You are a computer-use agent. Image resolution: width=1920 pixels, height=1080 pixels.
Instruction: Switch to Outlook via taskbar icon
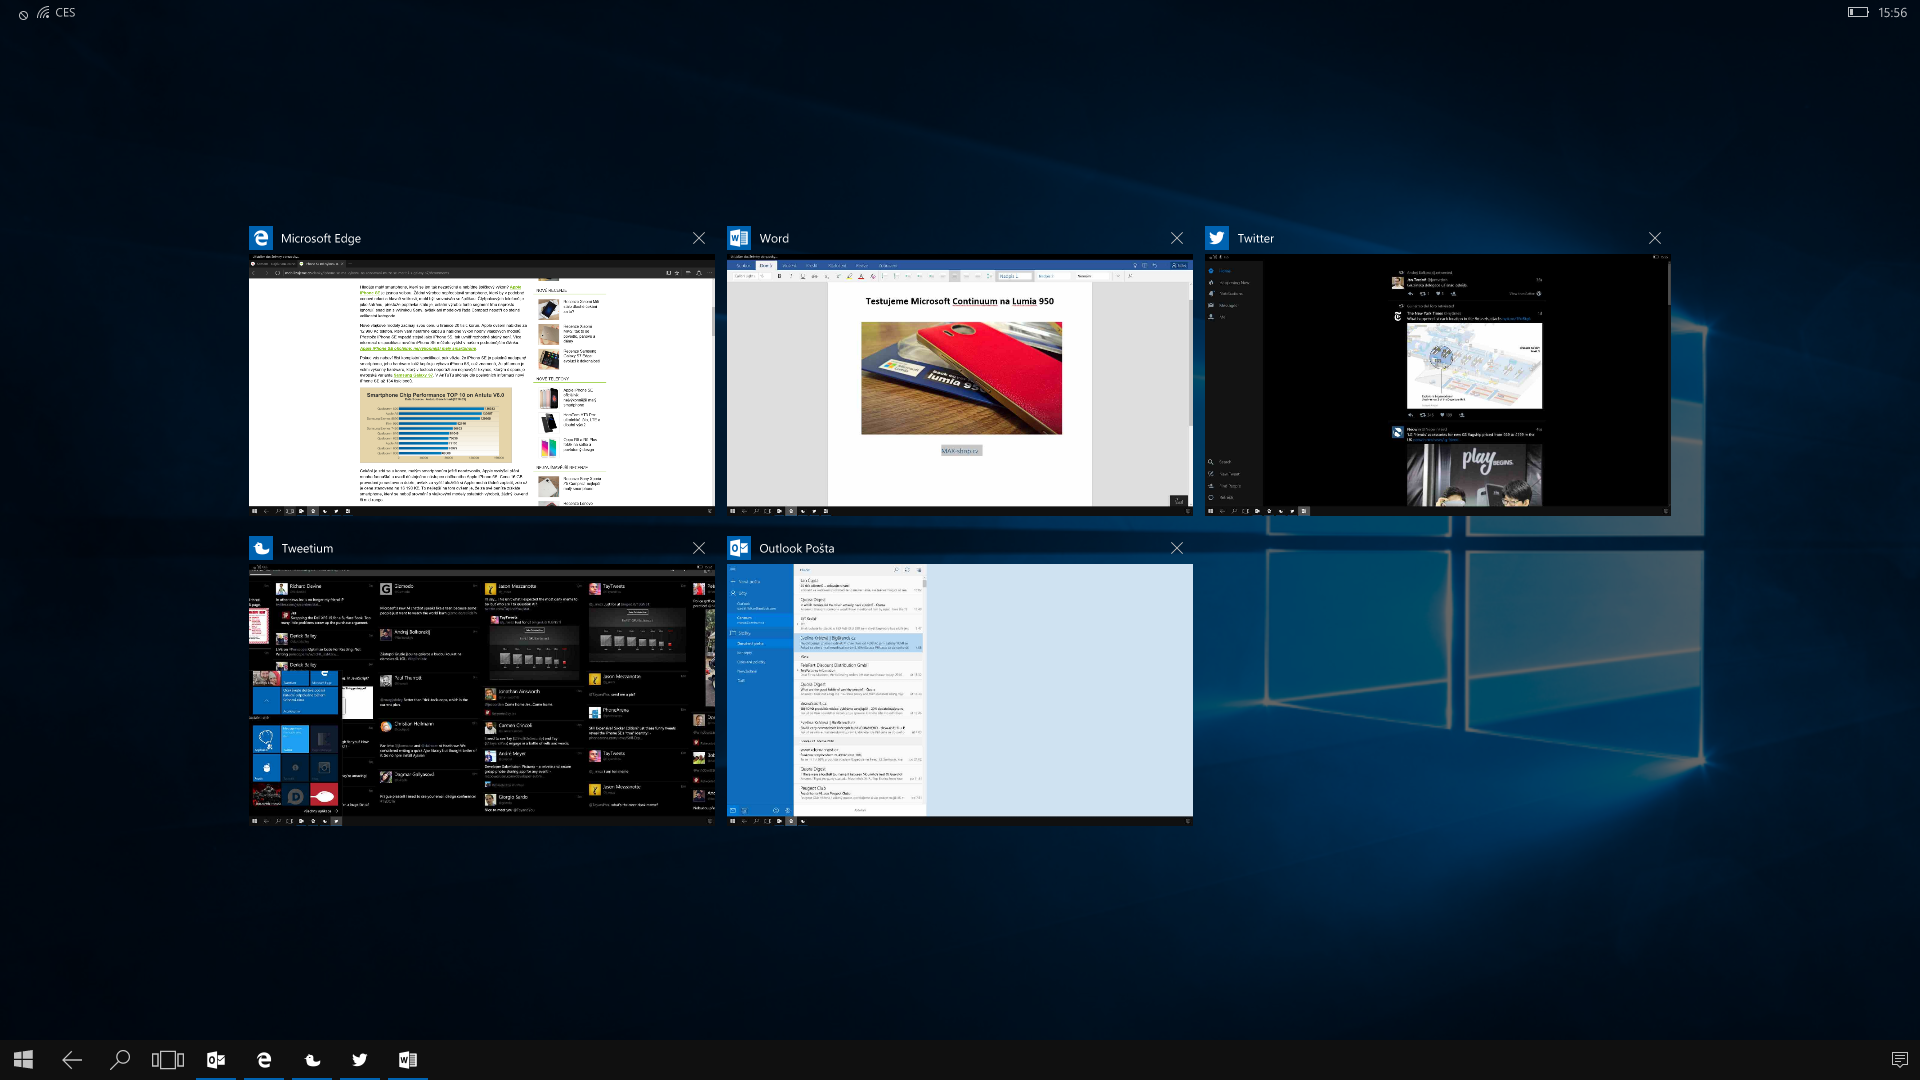pyautogui.click(x=216, y=1059)
